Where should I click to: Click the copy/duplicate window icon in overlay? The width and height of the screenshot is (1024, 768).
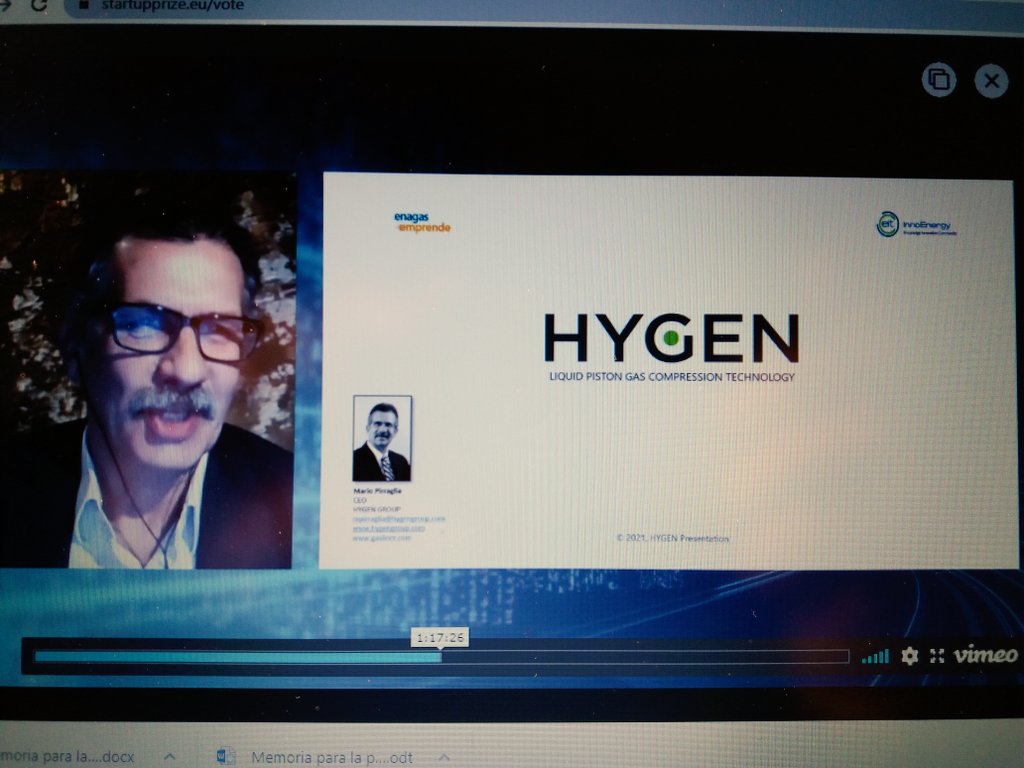(938, 80)
